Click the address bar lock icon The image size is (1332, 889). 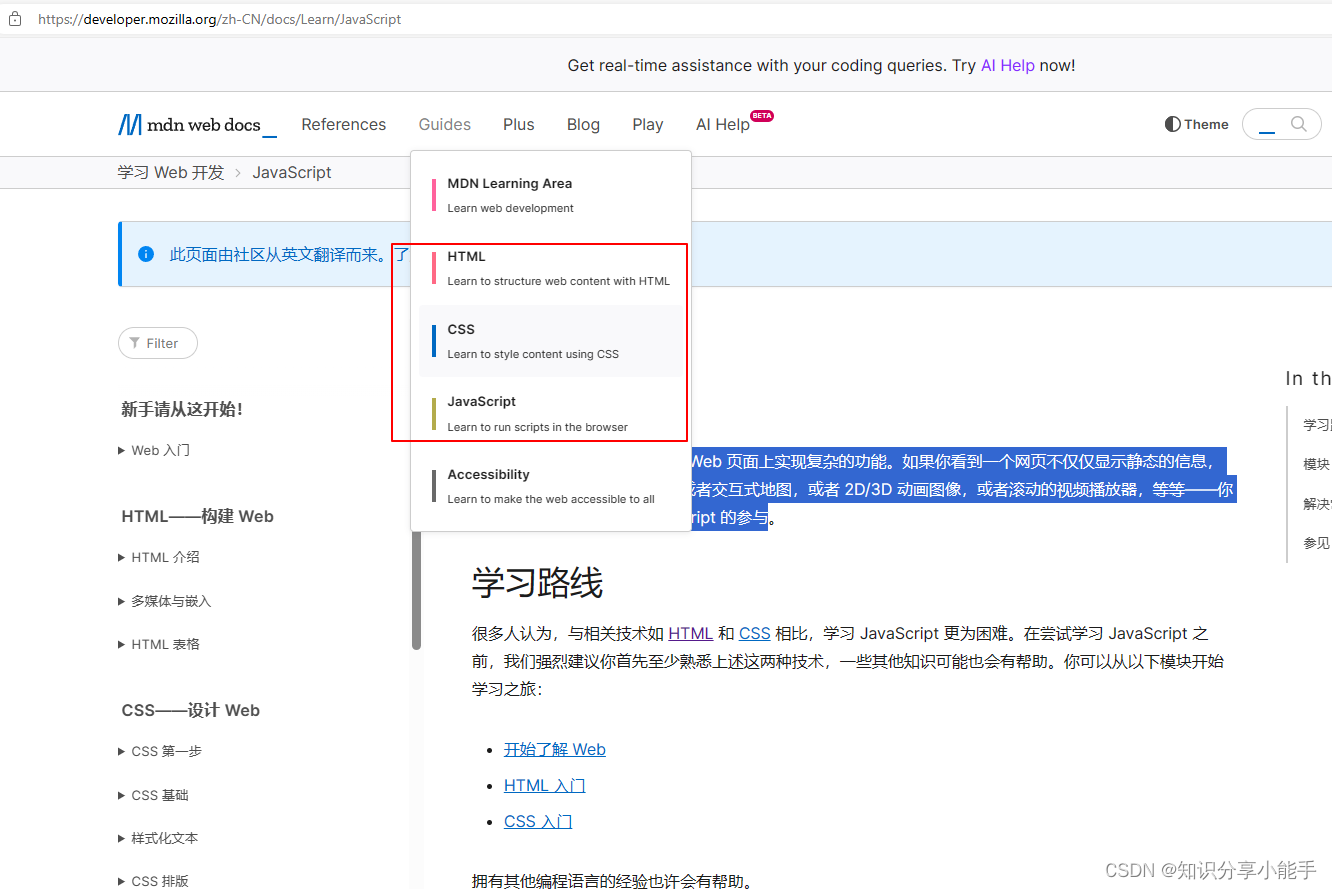(15, 19)
